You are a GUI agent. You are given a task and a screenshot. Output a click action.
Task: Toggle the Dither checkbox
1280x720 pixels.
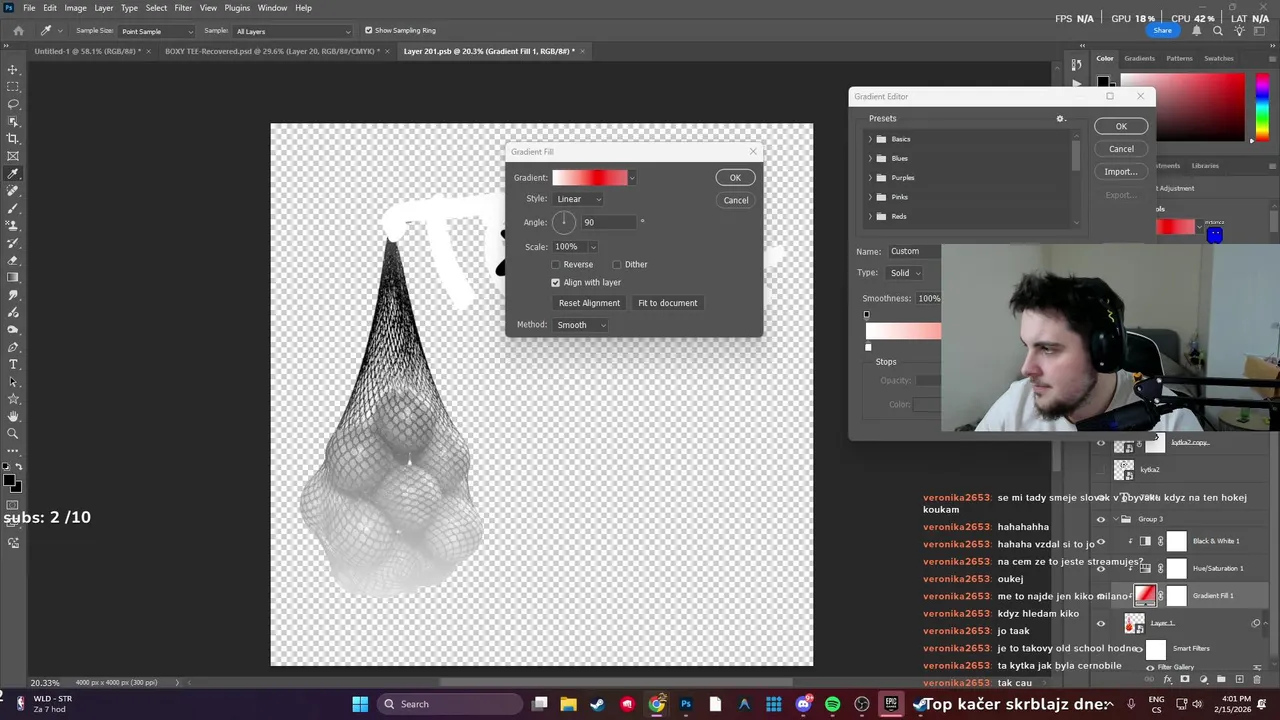[x=617, y=265]
